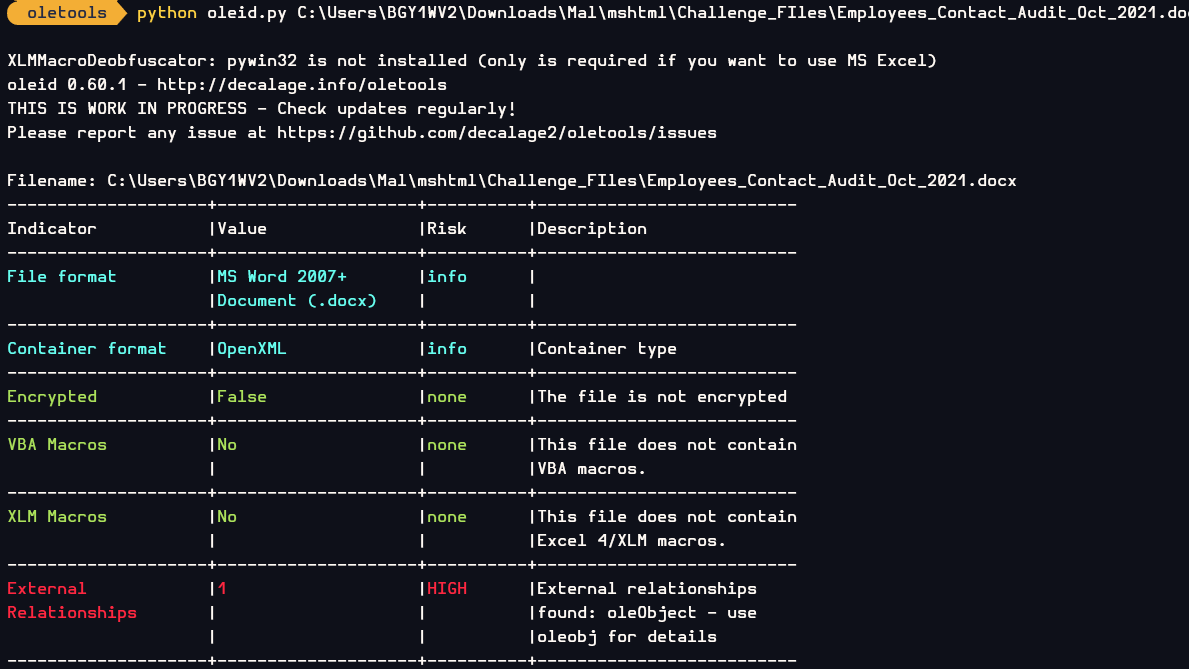The height and width of the screenshot is (669, 1189).
Task: Open the decalage.info/oletools URL
Action: tap(302, 85)
